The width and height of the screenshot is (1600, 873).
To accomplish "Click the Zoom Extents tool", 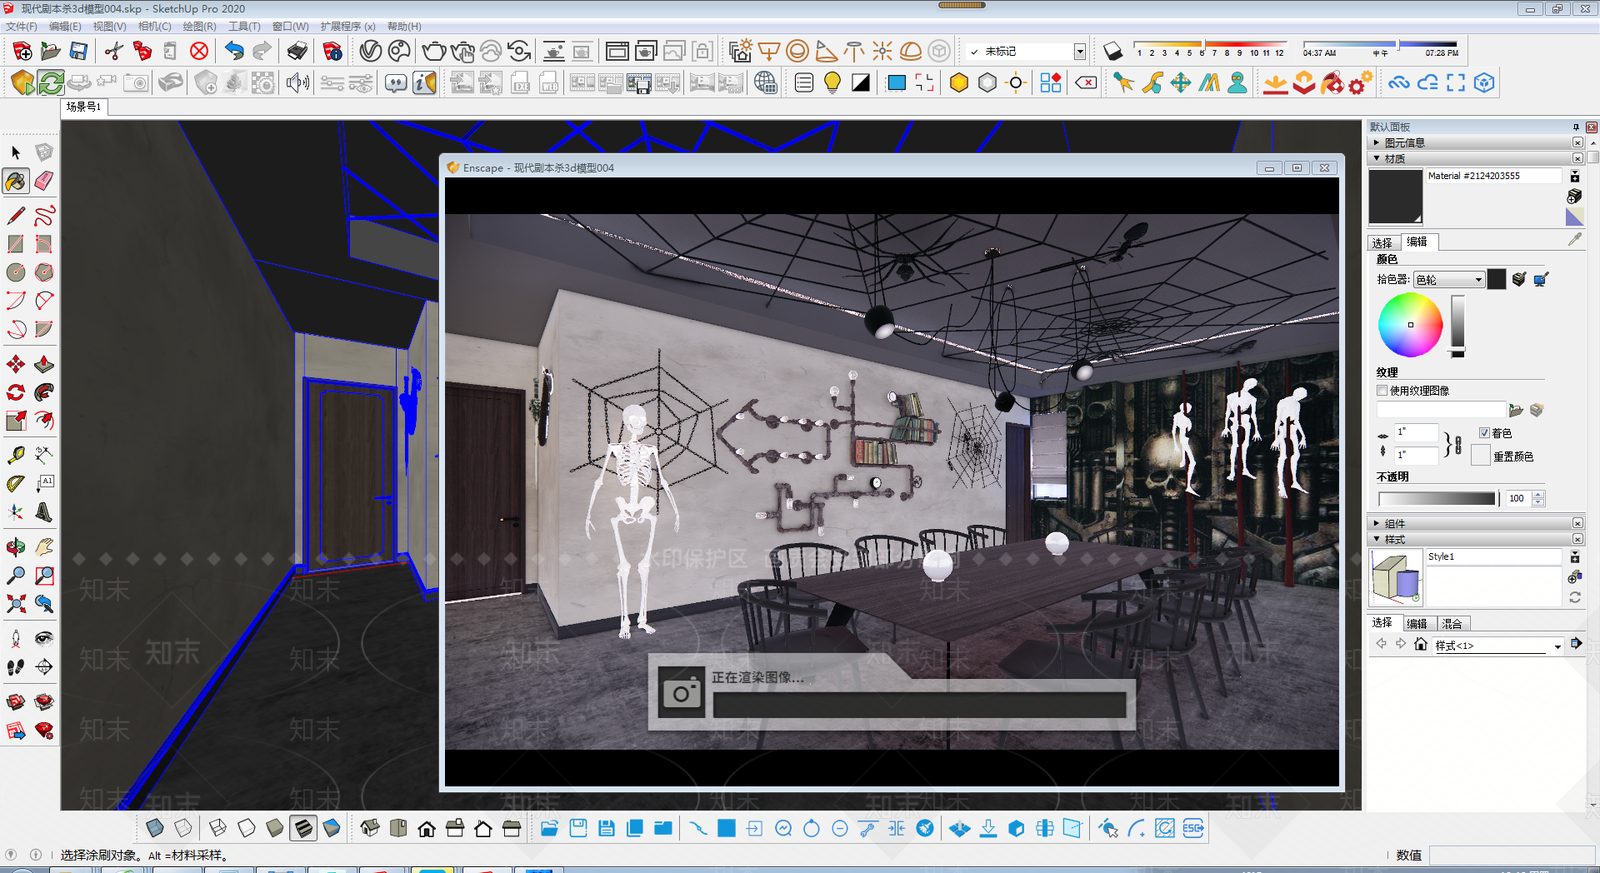I will (16, 604).
